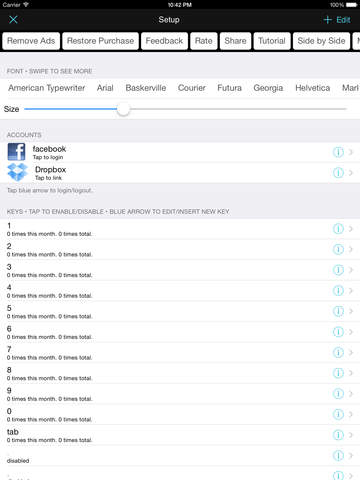This screenshot has width=360, height=480.
Task: Toggle the tab key enabled state
Action: tap(180, 435)
